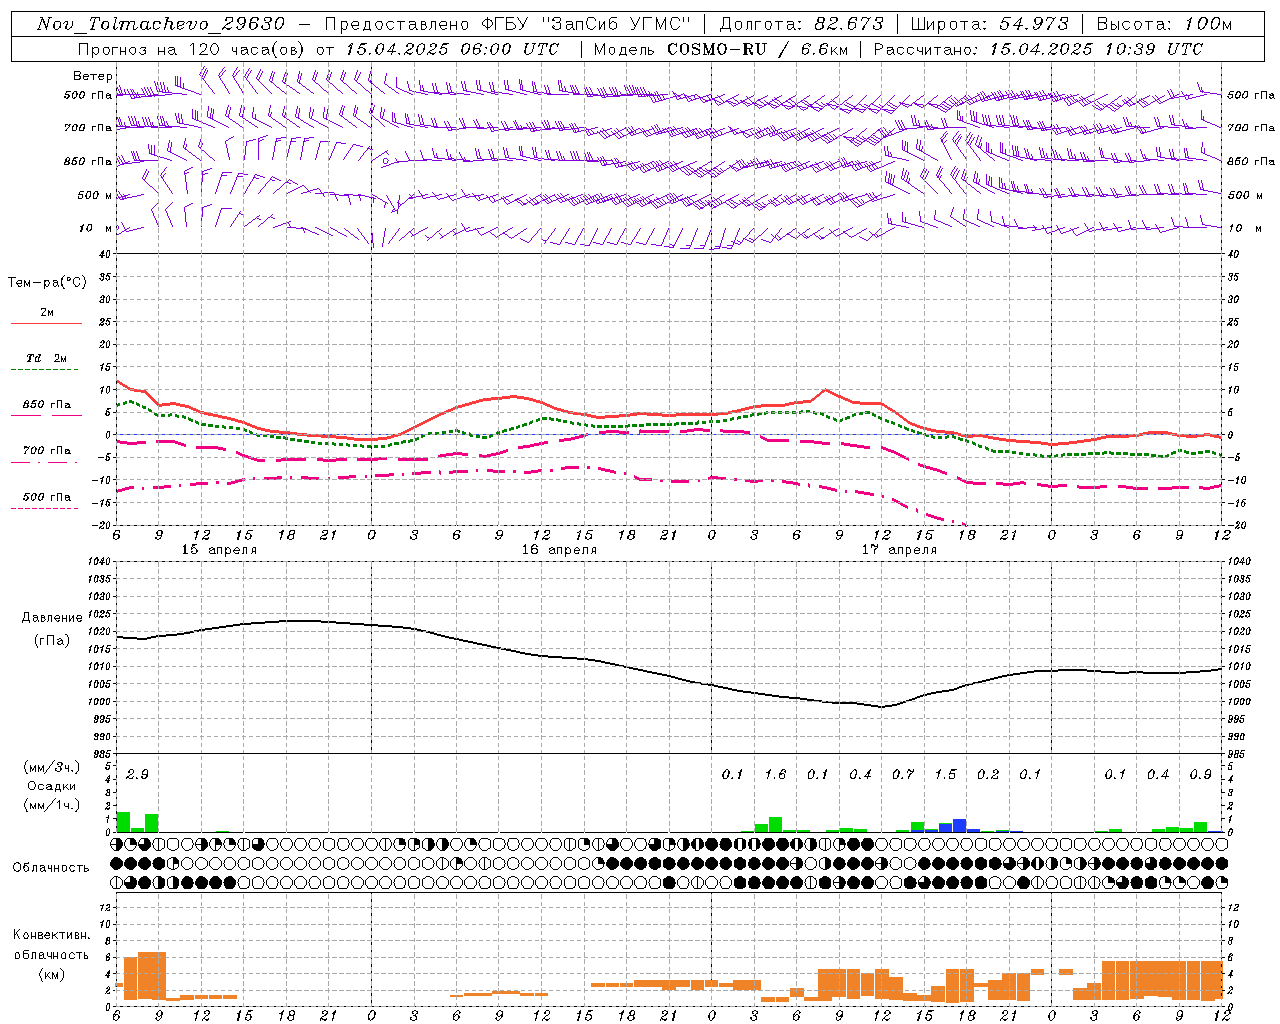Click the 0.7 precipitation total
1280x1024 pixels.
(x=903, y=775)
